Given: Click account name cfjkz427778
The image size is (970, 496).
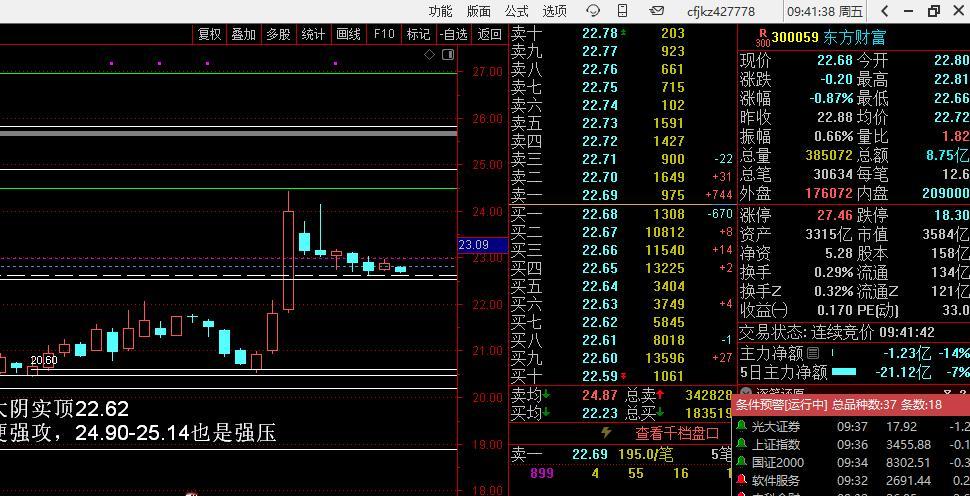Looking at the screenshot, I should (721, 12).
